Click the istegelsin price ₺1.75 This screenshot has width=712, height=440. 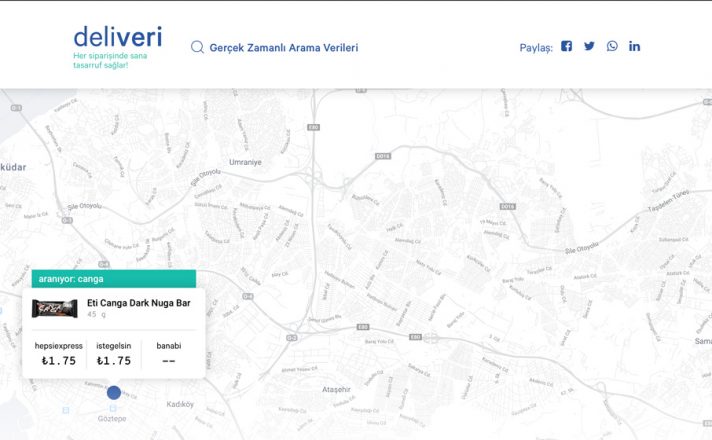click(114, 361)
